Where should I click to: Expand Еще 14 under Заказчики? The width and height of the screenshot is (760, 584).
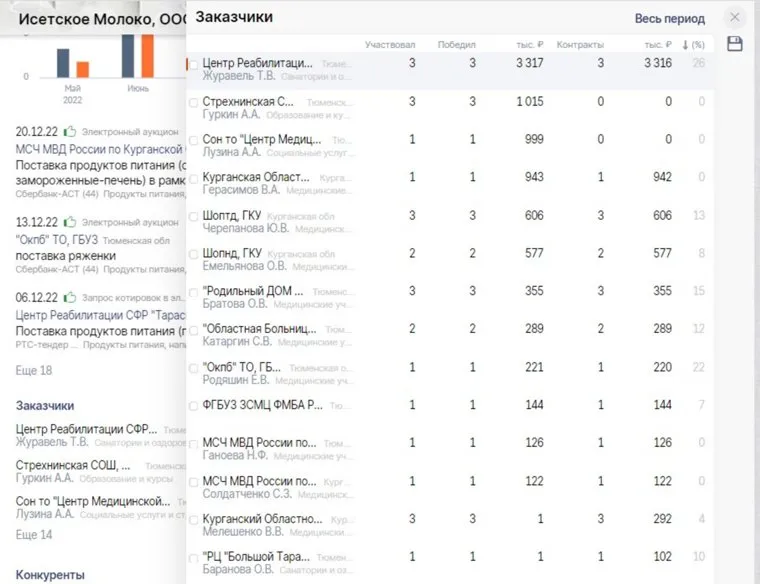point(34,534)
